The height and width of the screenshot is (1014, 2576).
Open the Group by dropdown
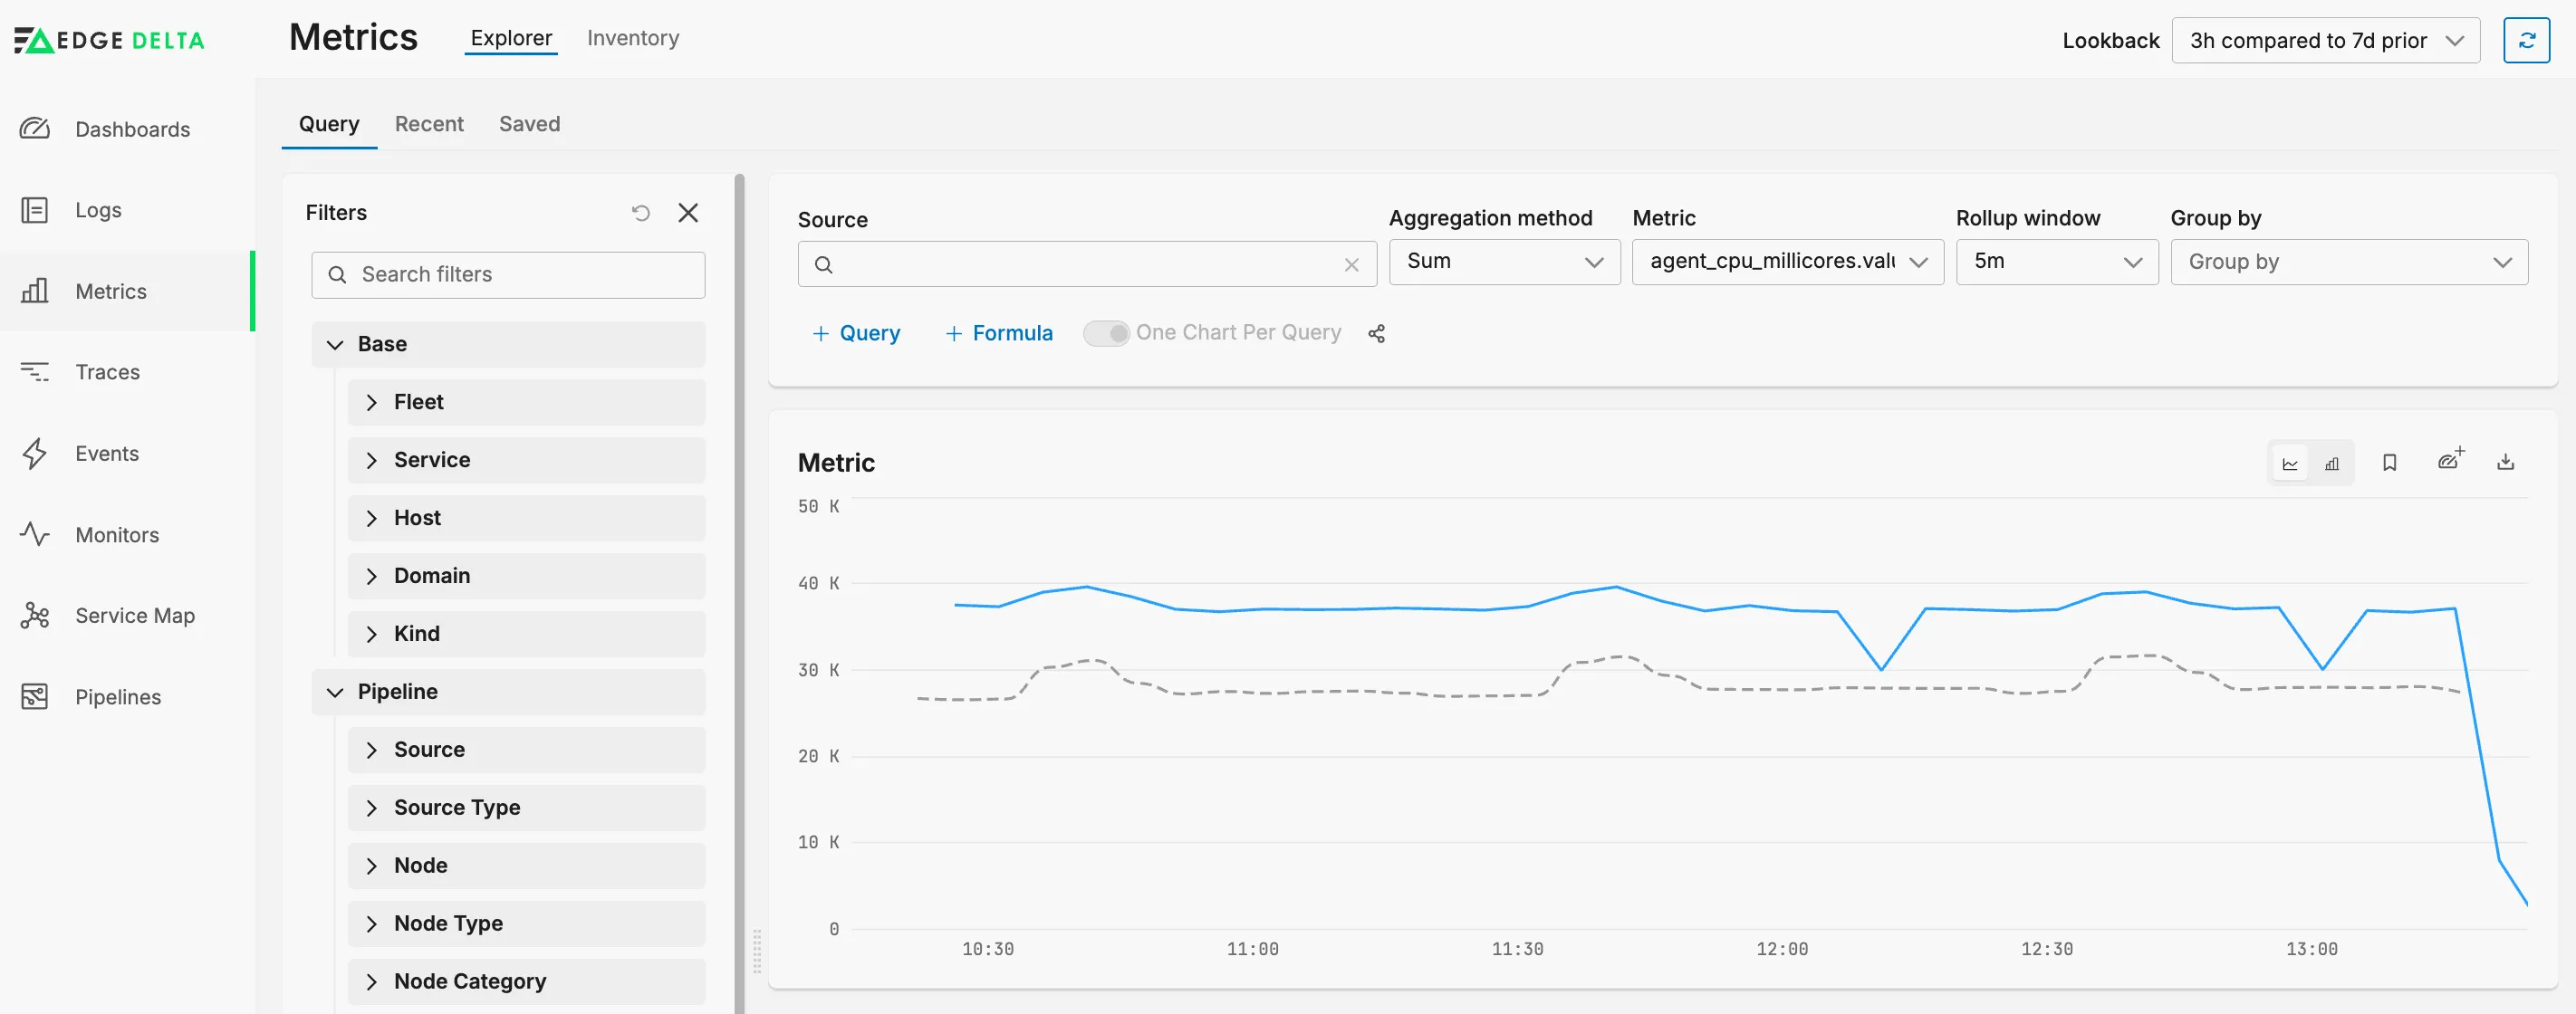(2349, 262)
